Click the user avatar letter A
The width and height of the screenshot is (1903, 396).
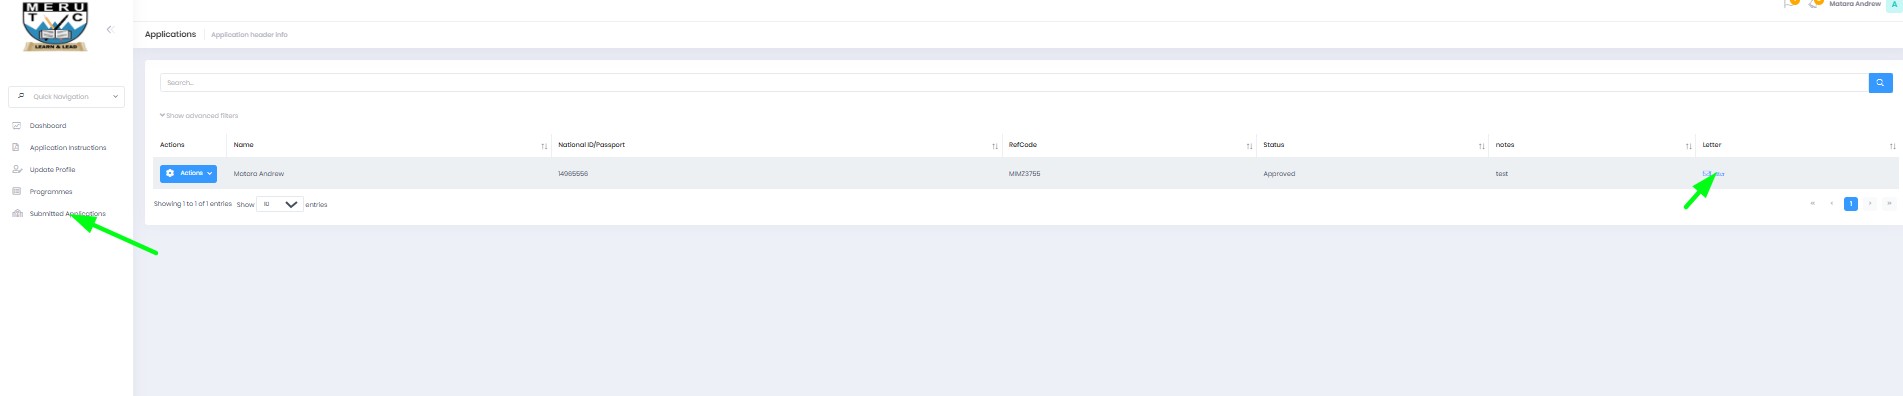click(1894, 5)
